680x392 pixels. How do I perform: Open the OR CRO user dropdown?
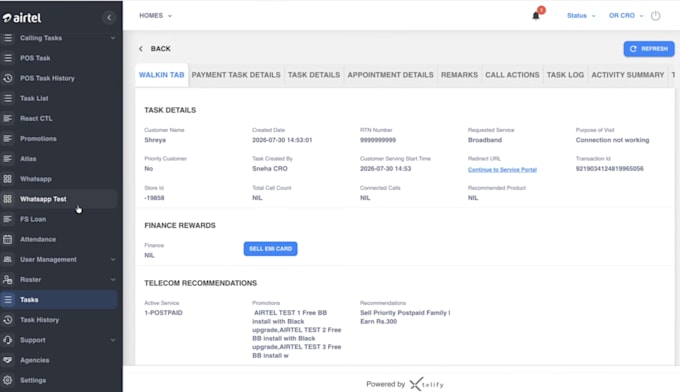point(626,16)
